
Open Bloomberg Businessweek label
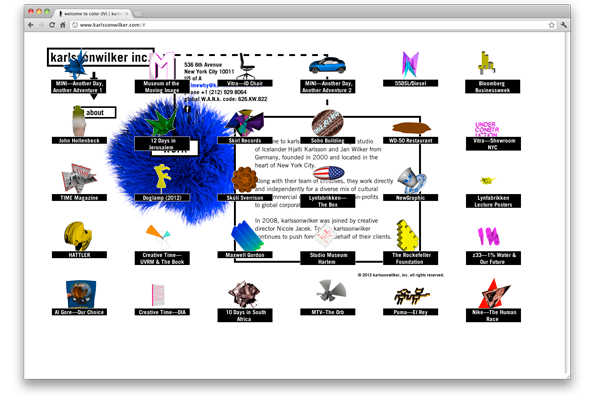pyautogui.click(x=493, y=87)
